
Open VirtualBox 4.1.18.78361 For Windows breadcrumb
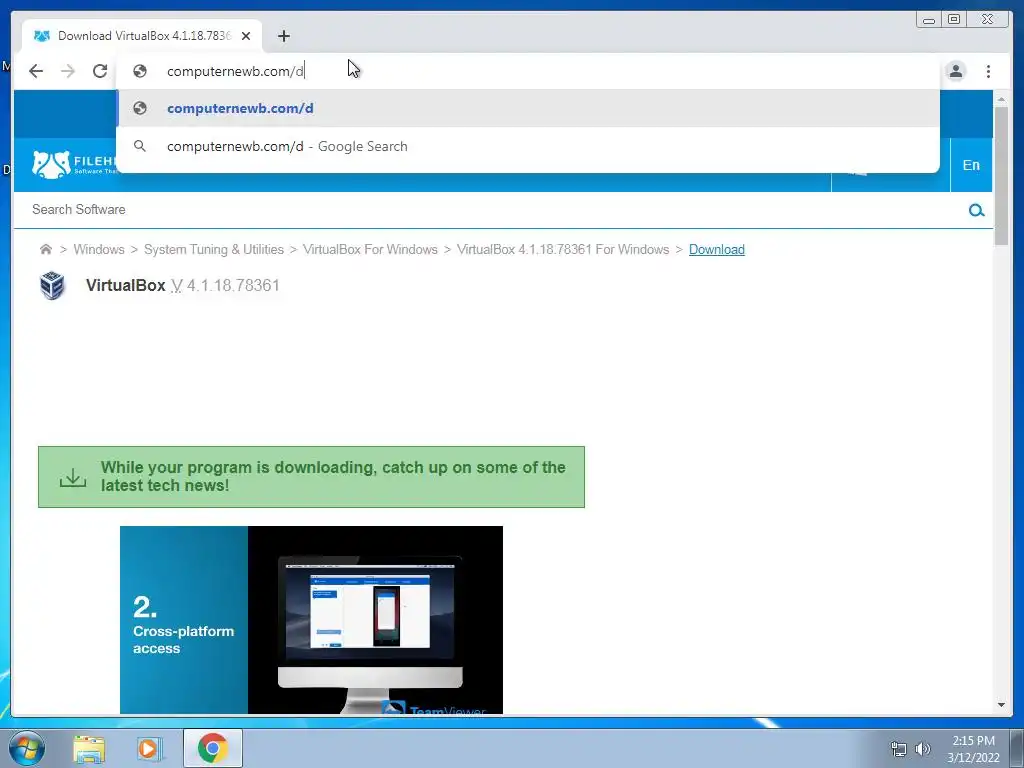pos(563,249)
